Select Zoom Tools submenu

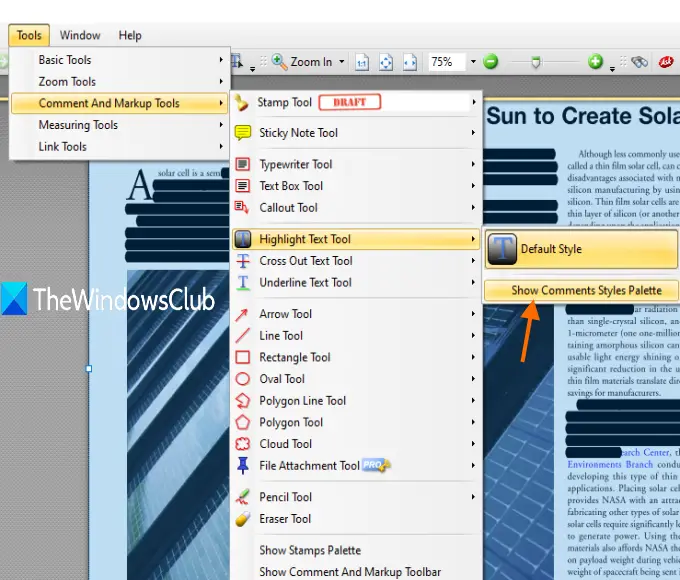119,82
